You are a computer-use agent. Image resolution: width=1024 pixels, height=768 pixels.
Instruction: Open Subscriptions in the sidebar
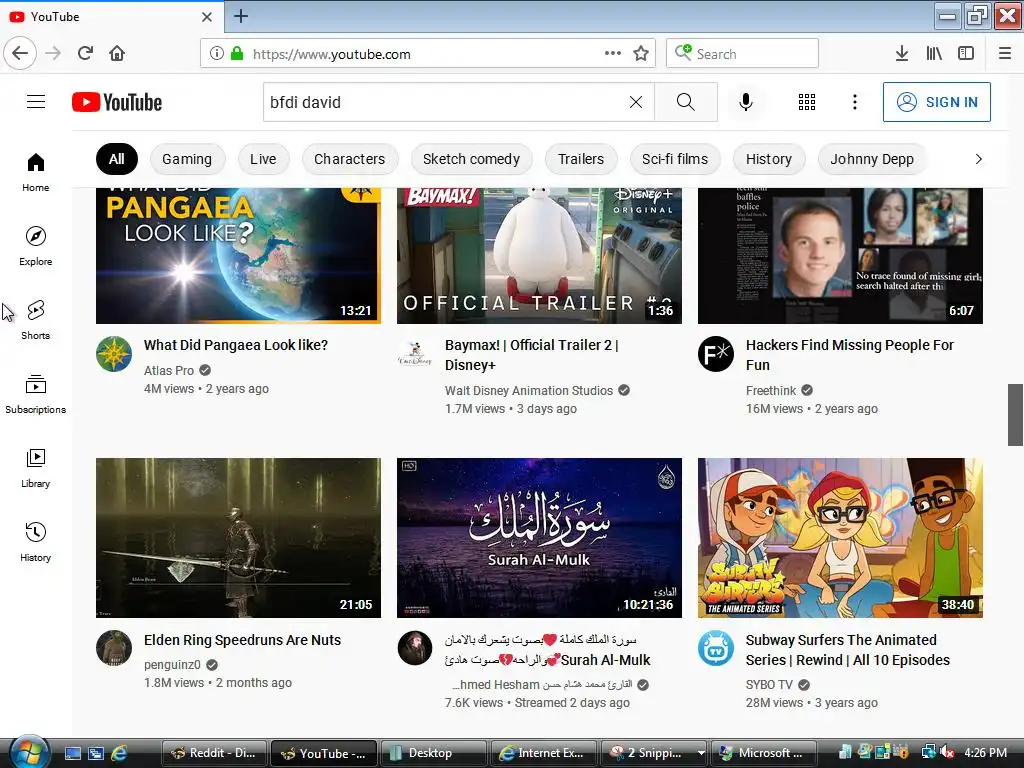pyautogui.click(x=36, y=394)
